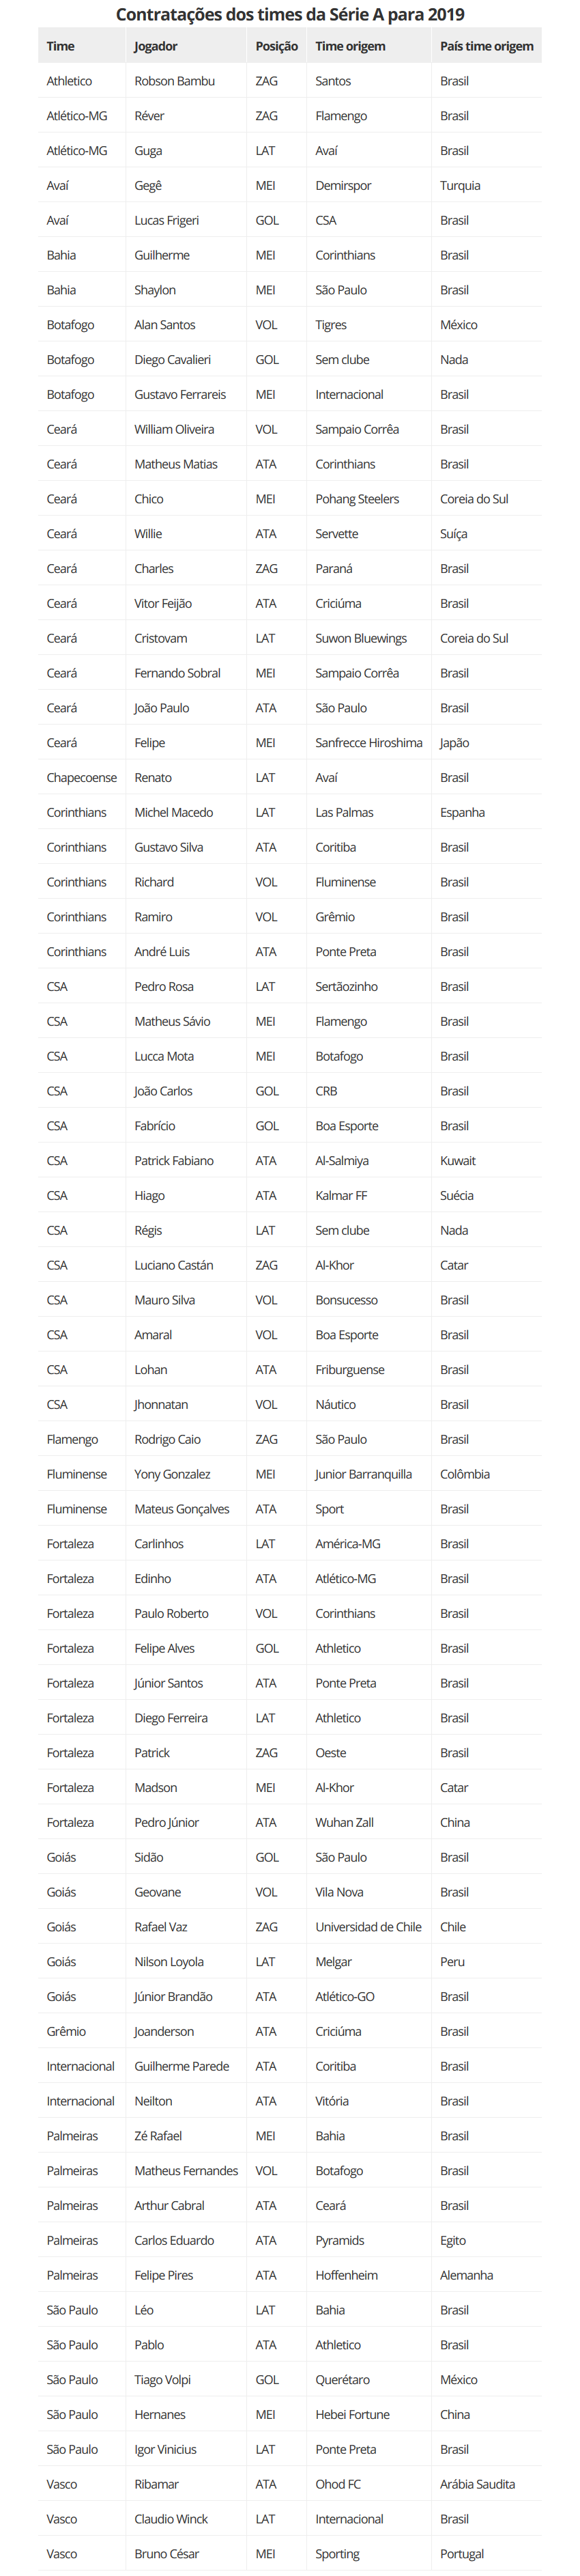Select the 'Patrick Fabiano' player cell
Viewport: 580px width, 2576px height.
[x=174, y=1161]
